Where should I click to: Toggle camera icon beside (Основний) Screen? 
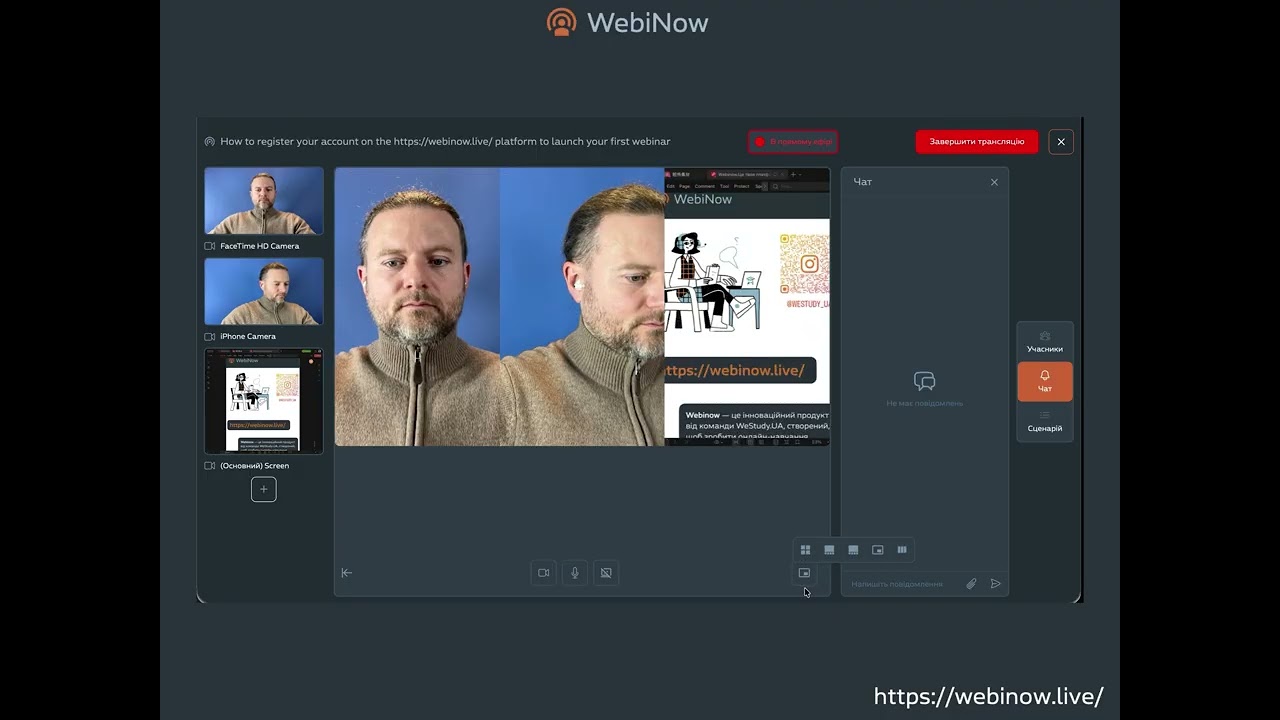(210, 466)
